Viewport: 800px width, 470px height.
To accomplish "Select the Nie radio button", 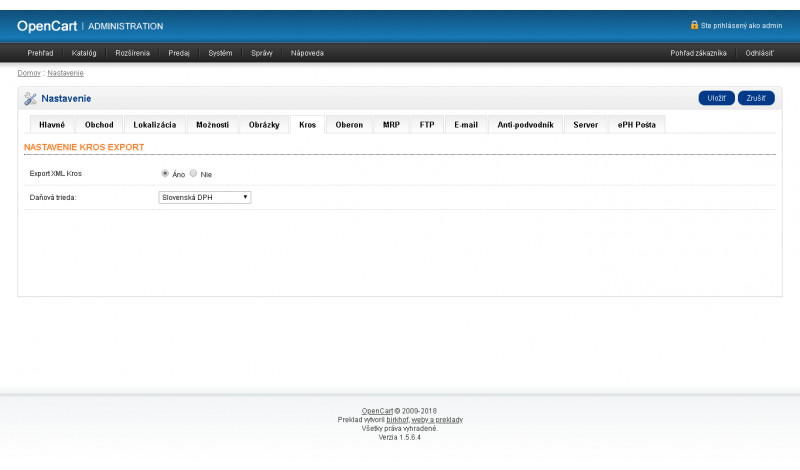I will click(x=193, y=174).
